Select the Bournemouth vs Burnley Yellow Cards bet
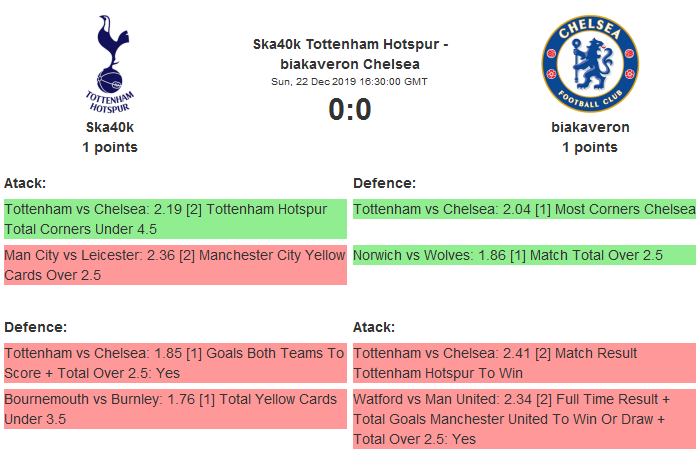 pyautogui.click(x=175, y=409)
